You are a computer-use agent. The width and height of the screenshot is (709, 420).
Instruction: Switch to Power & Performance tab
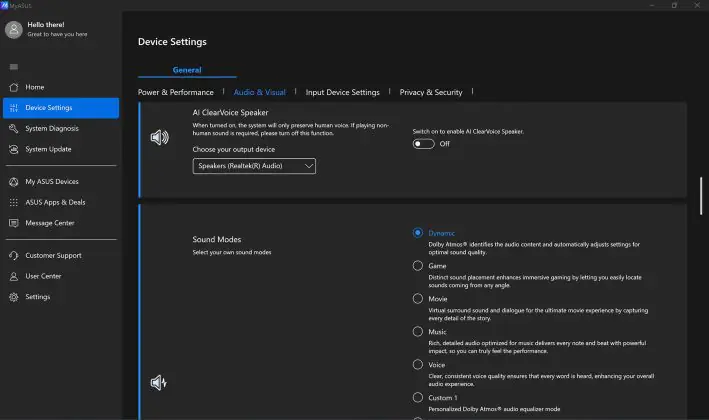[175, 92]
